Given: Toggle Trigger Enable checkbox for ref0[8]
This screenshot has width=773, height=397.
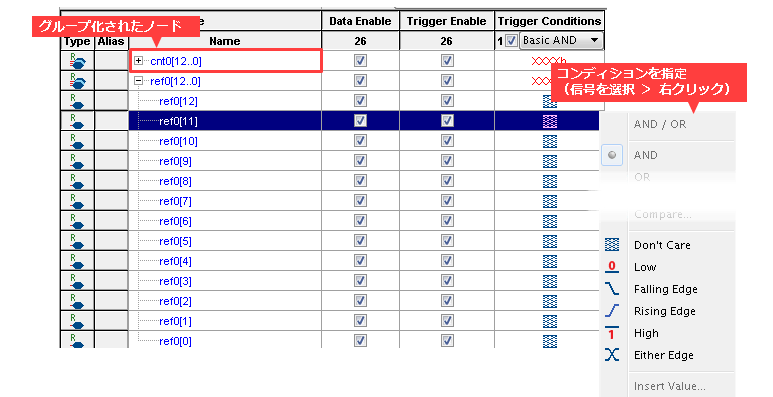Looking at the screenshot, I should 447,181.
